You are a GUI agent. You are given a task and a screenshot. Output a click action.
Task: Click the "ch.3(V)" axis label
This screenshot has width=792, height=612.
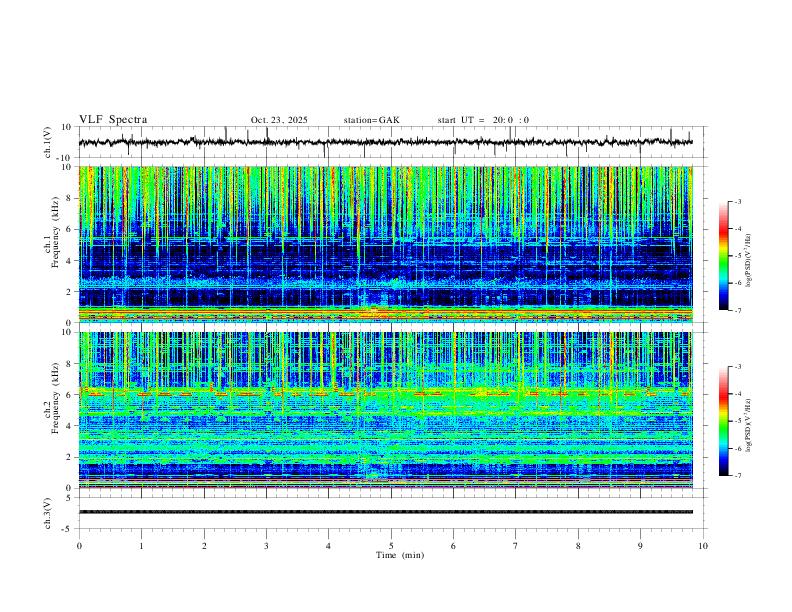coord(48,514)
